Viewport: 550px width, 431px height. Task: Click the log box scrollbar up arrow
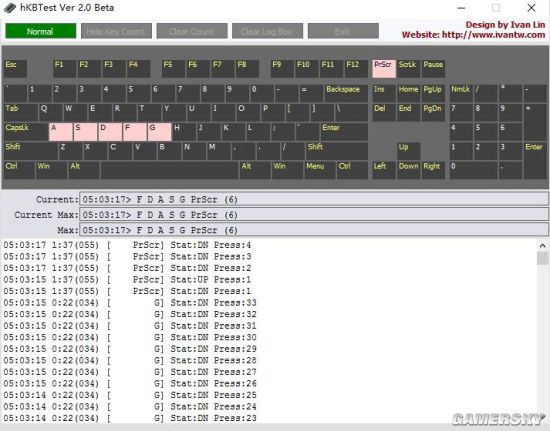coord(542,245)
